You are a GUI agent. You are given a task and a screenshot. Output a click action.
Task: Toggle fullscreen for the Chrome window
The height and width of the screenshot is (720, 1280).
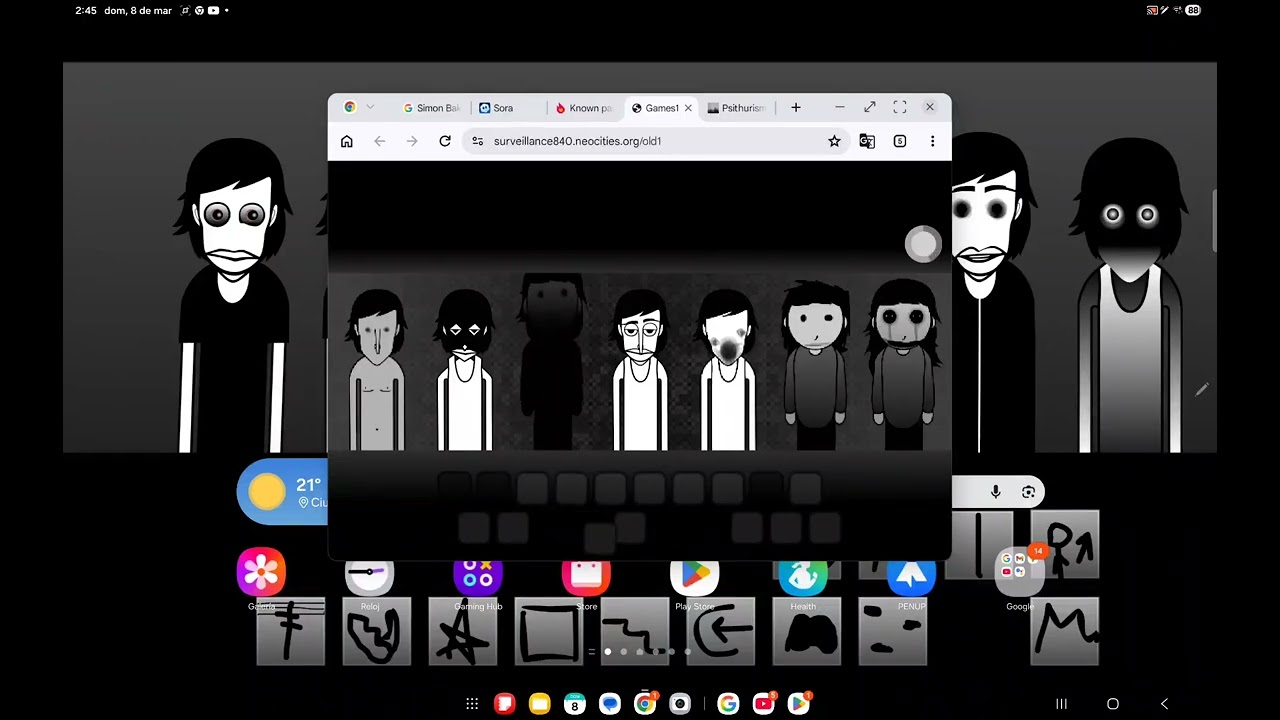(900, 107)
